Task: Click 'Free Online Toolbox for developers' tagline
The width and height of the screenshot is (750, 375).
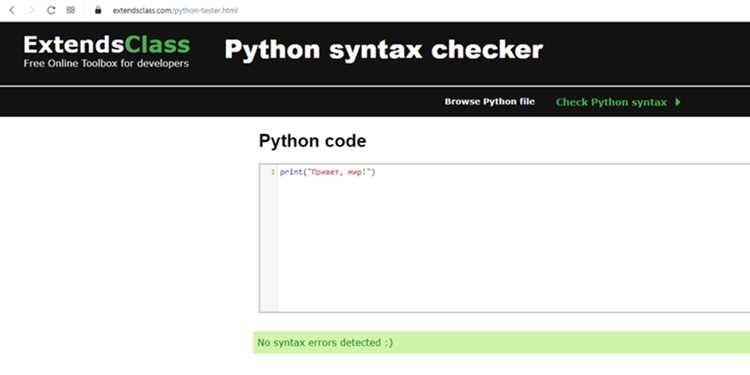Action: [x=106, y=63]
